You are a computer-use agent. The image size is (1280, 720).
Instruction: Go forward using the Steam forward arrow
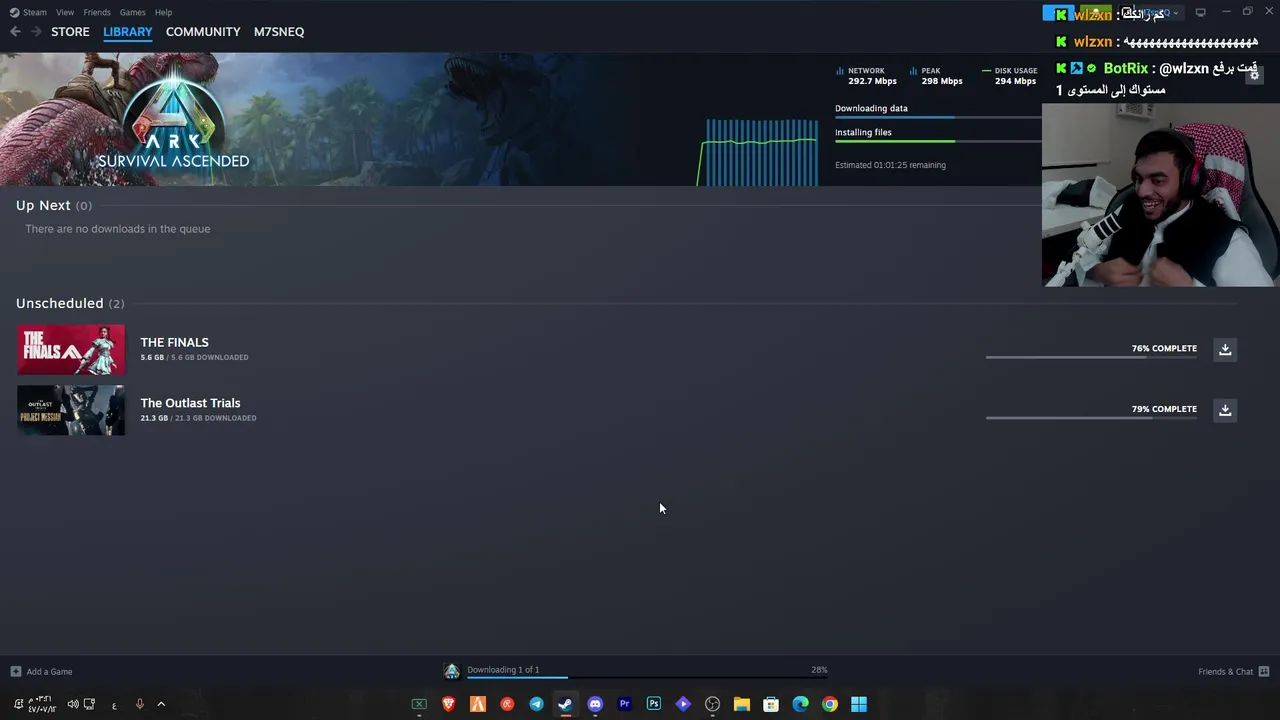(x=36, y=32)
